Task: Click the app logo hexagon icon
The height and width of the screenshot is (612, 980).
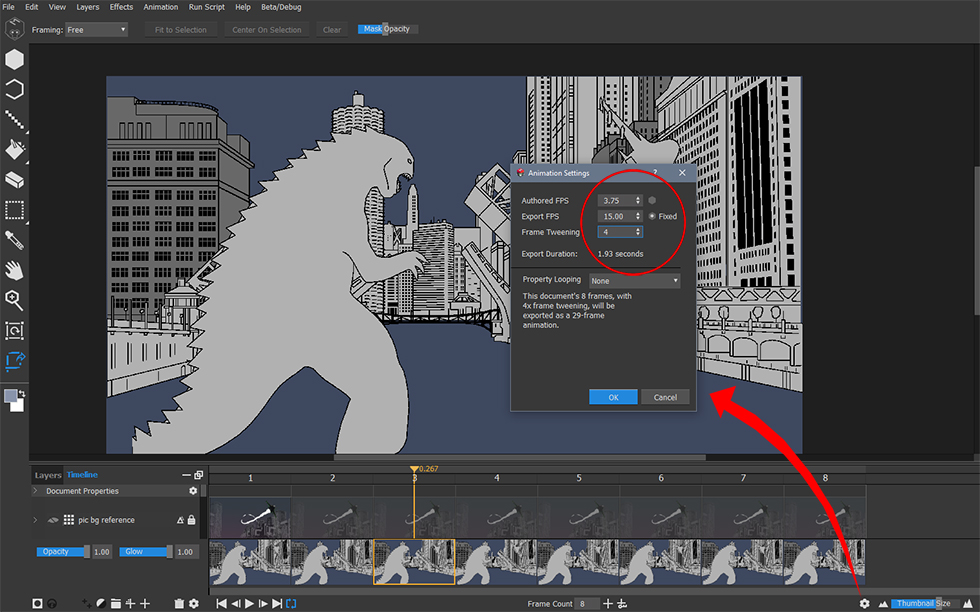Action: pos(14,29)
